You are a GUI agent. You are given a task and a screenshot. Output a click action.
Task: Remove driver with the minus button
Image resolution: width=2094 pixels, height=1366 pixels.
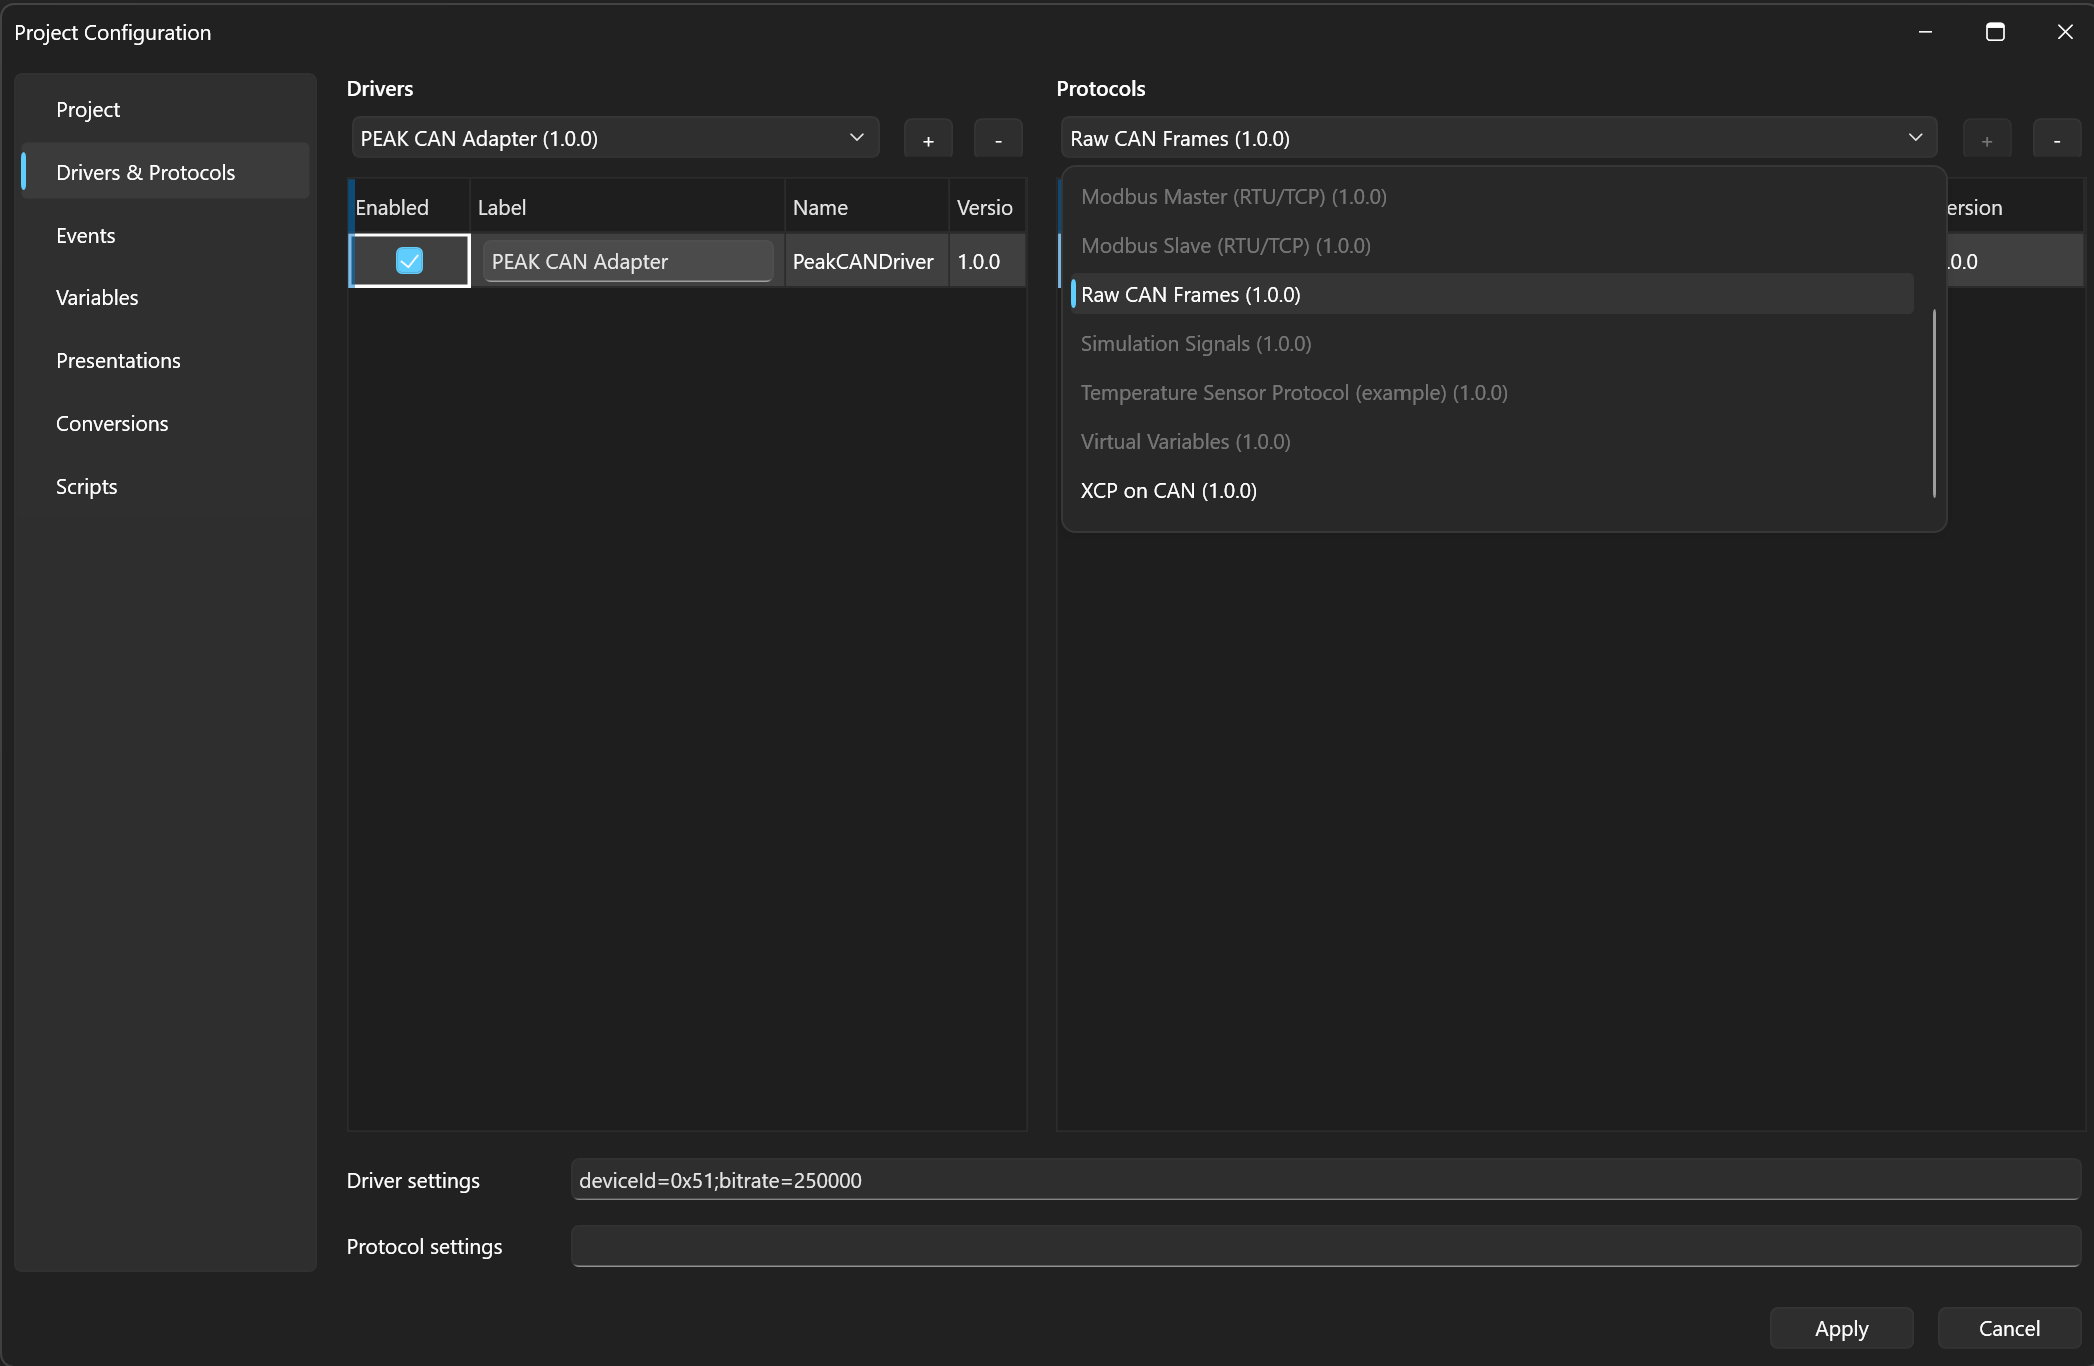pos(998,140)
